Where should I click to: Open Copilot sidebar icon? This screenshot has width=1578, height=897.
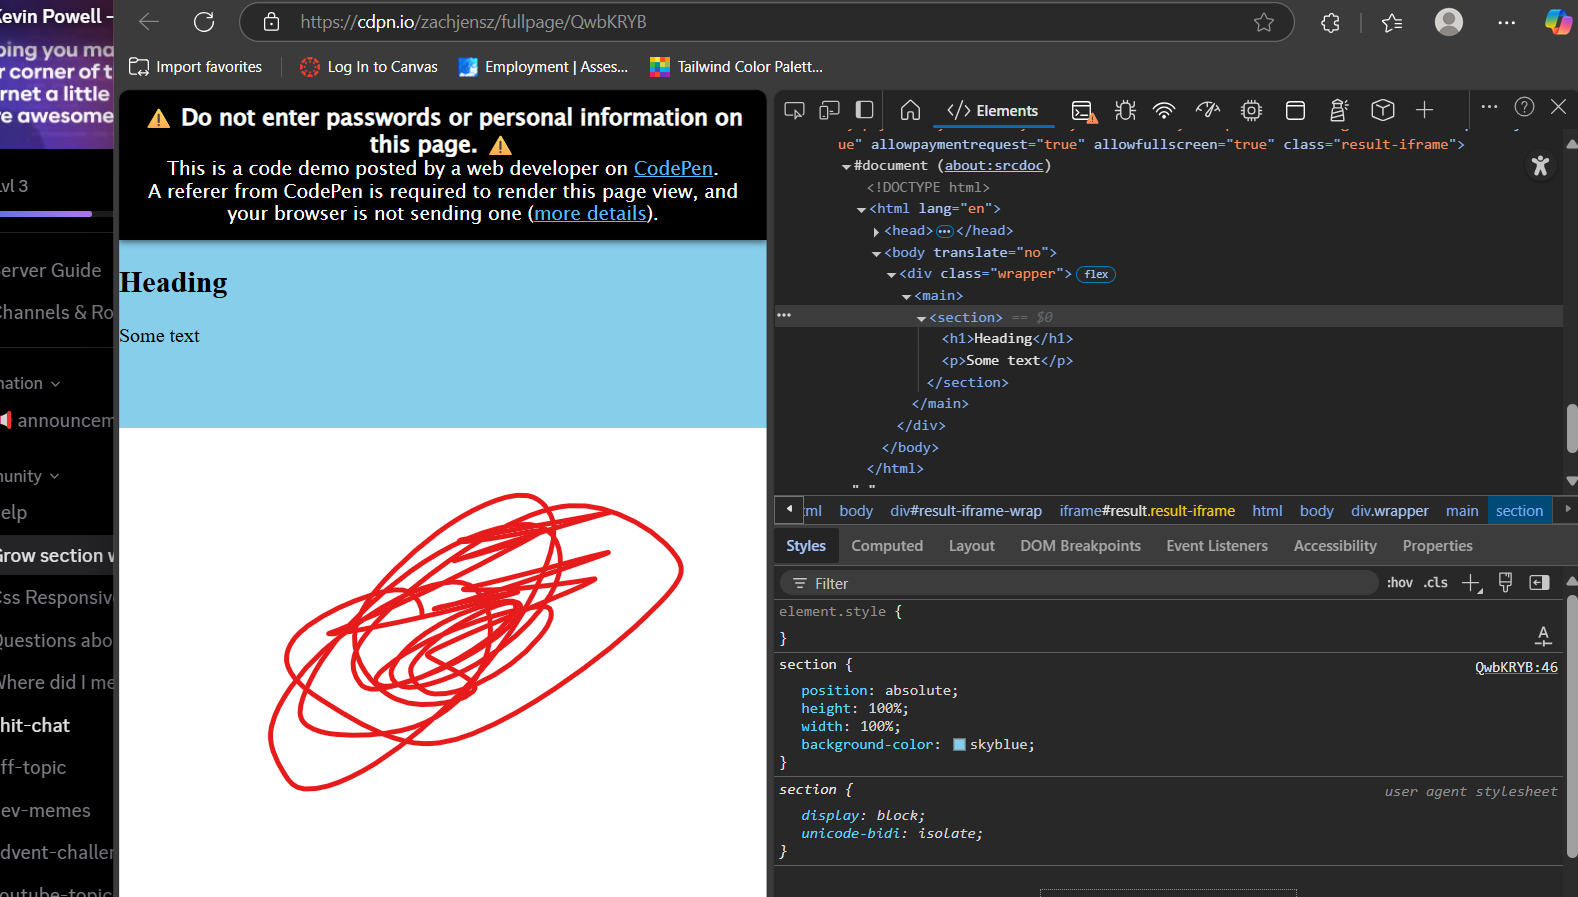[1557, 22]
